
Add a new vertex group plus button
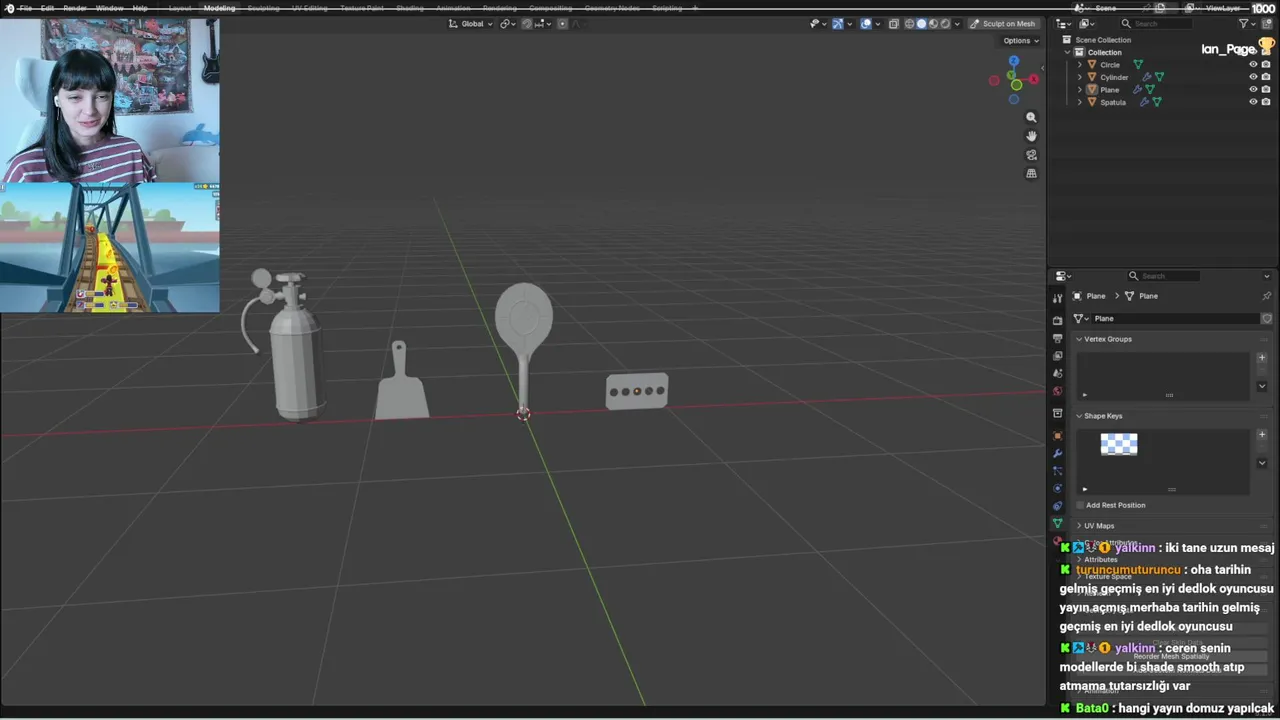pyautogui.click(x=1262, y=358)
